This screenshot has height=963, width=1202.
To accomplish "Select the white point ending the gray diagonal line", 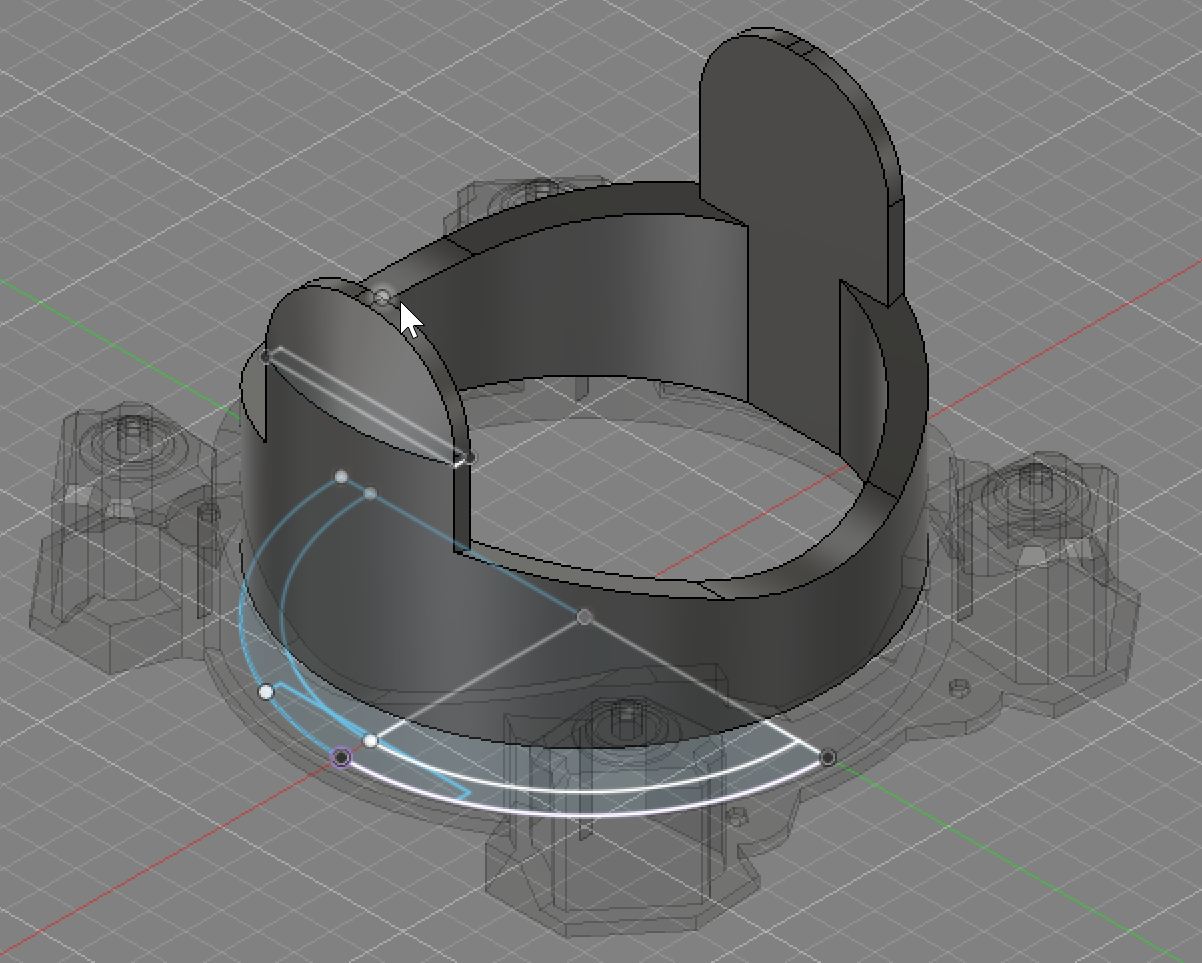I will point(371,741).
